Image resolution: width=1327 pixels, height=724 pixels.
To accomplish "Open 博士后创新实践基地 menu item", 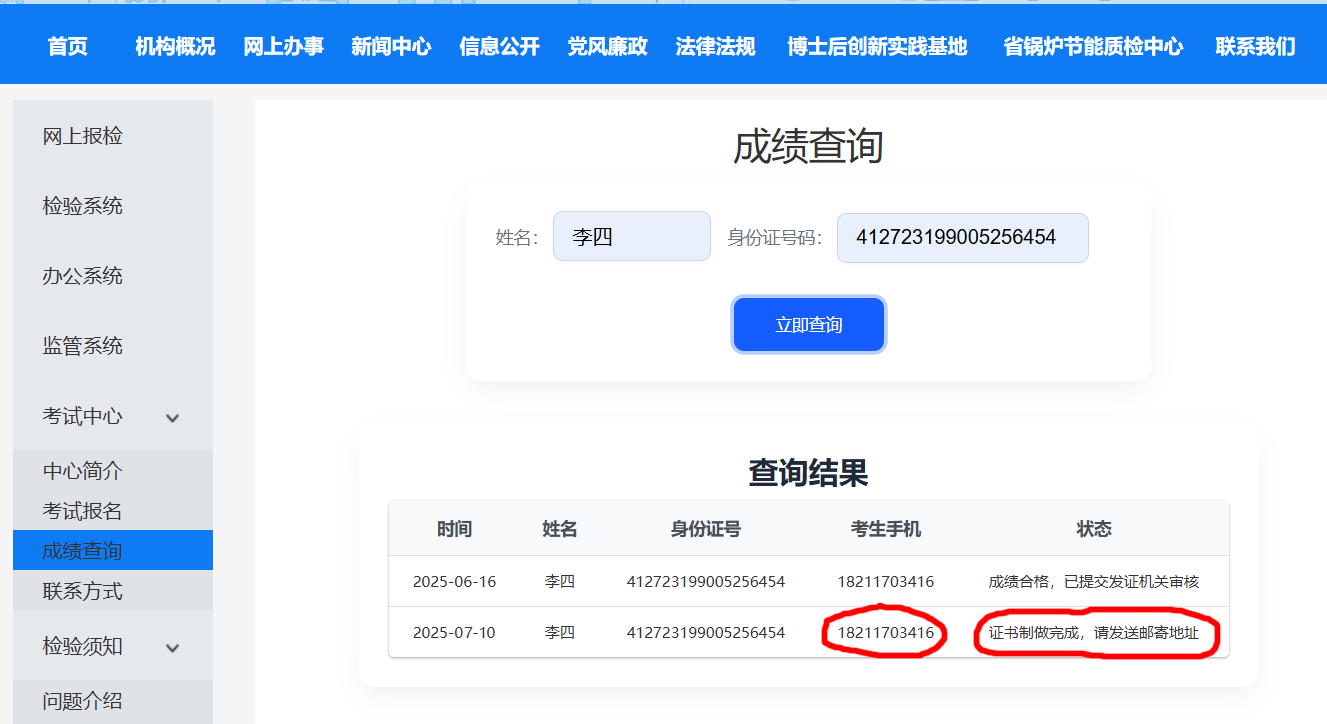I will point(877,46).
